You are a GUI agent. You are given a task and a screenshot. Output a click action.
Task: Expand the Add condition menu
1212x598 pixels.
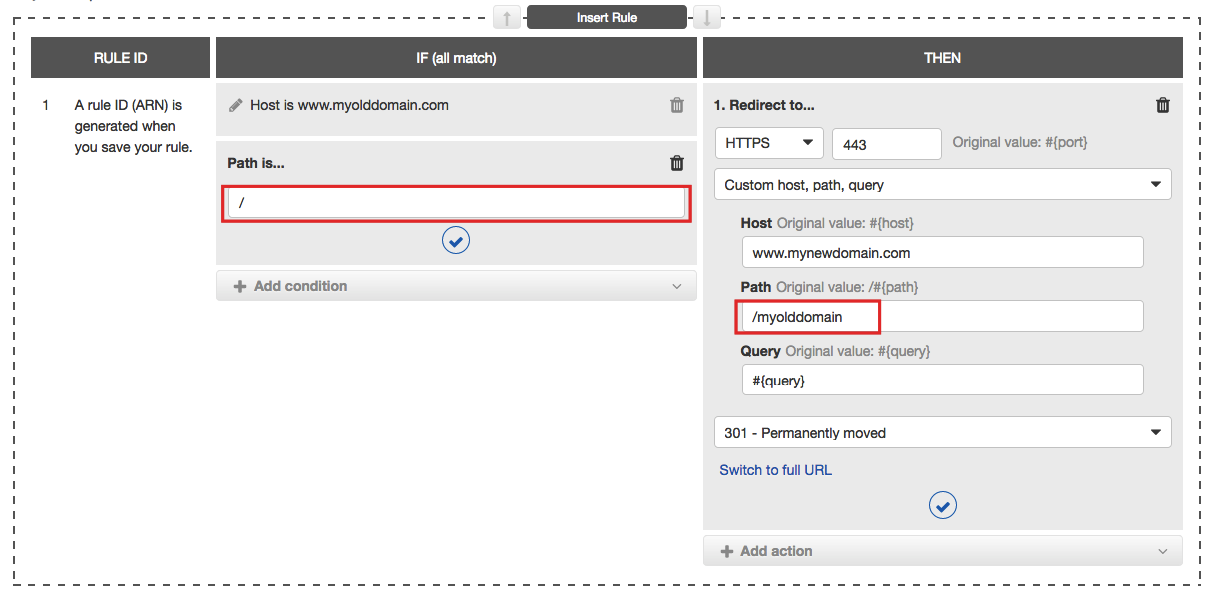pos(456,286)
